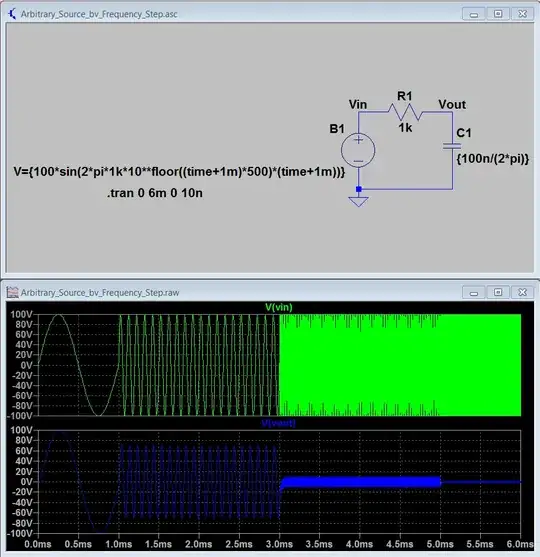This screenshot has width=540, height=557.
Task: Click the V(vin) trace label
Action: point(279,307)
